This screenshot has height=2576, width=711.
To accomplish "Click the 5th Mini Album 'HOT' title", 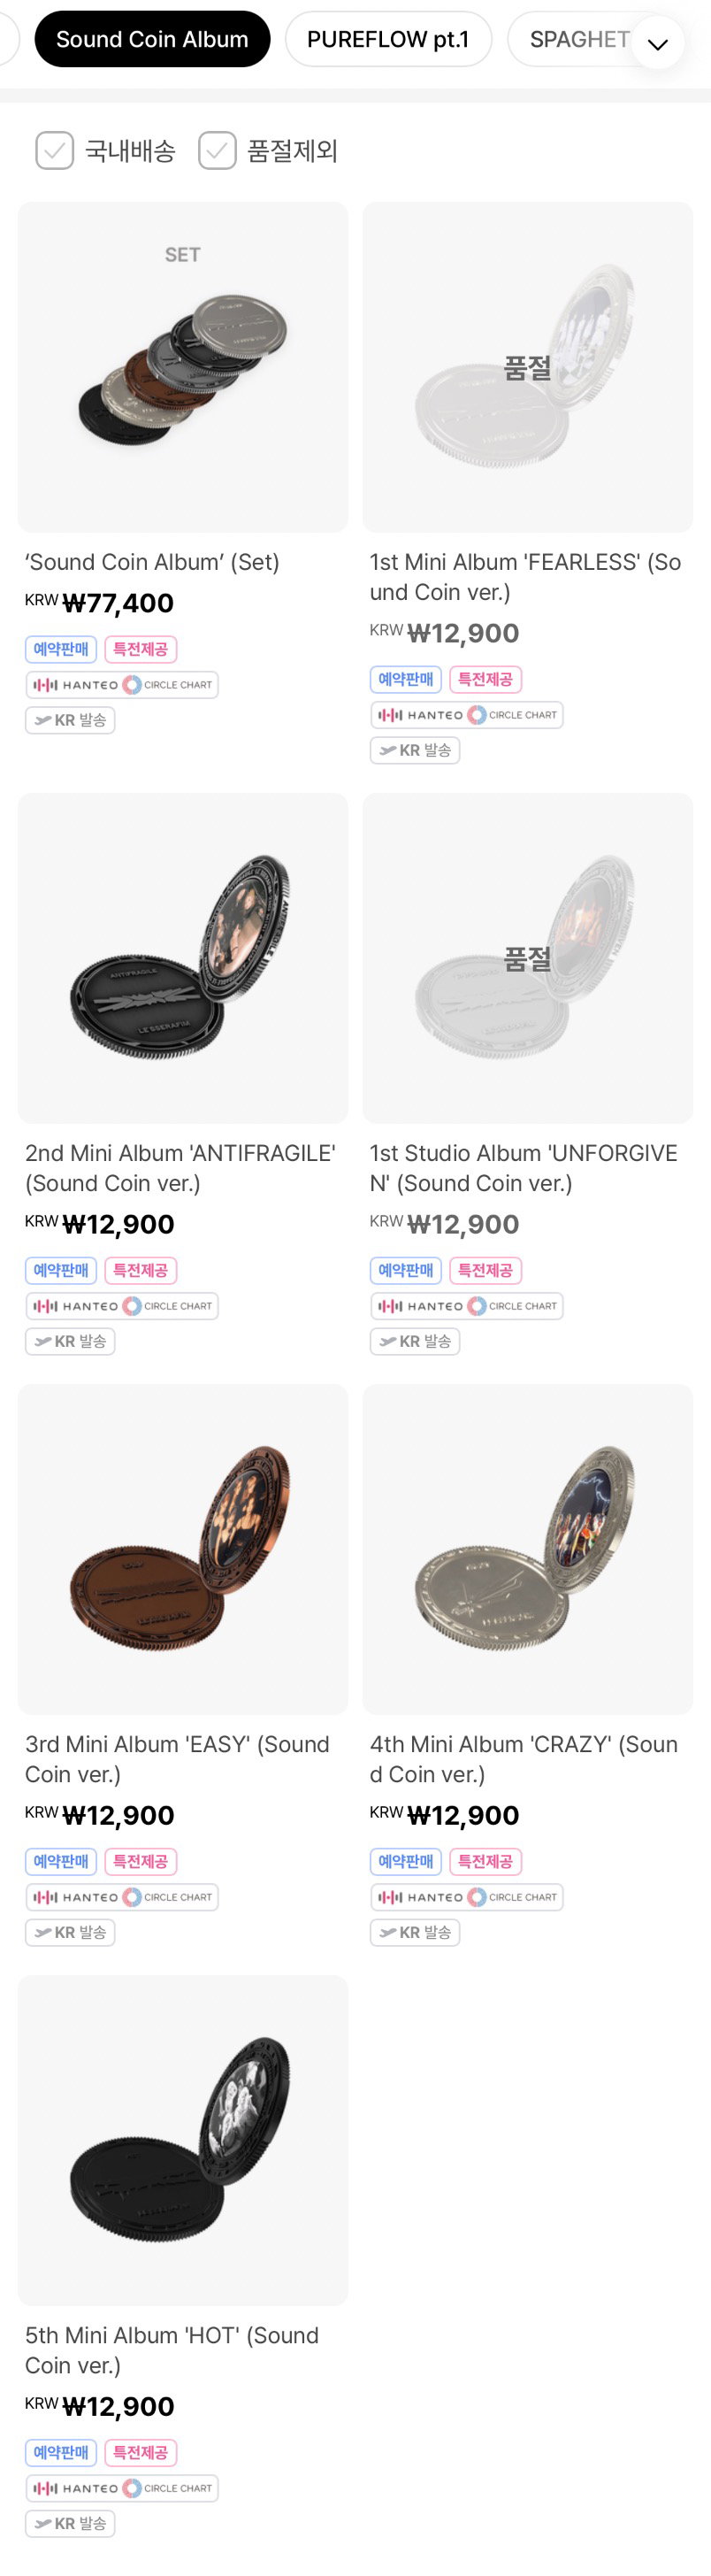I will [x=172, y=2350].
